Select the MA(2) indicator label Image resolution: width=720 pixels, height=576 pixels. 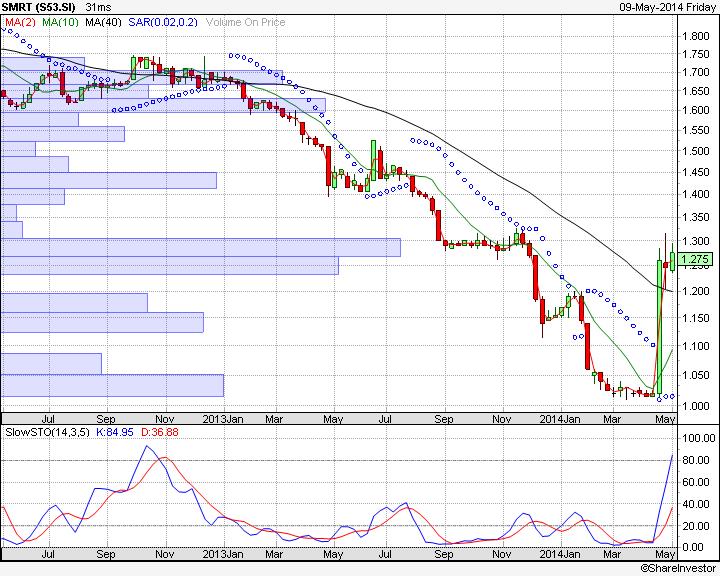pyautogui.click(x=20, y=22)
